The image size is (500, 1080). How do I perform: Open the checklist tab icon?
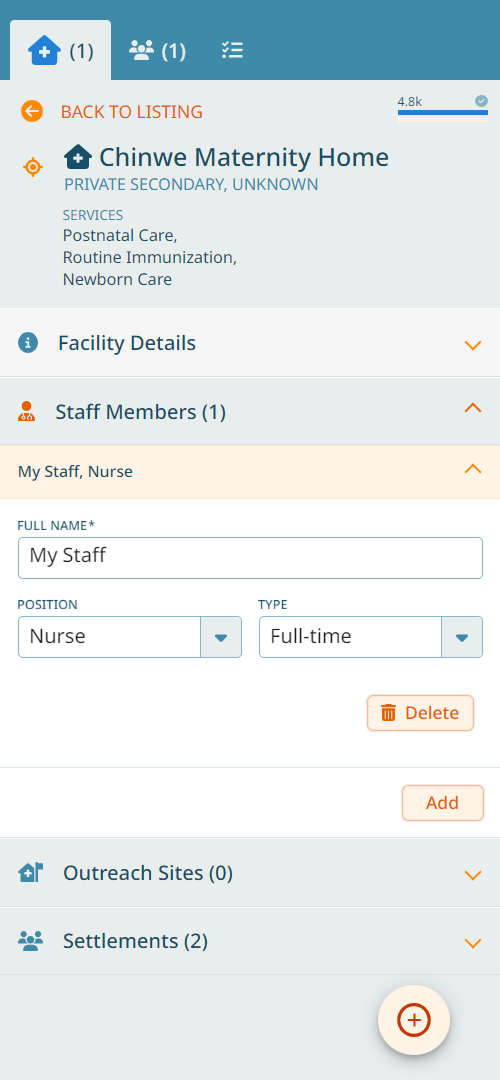232,50
